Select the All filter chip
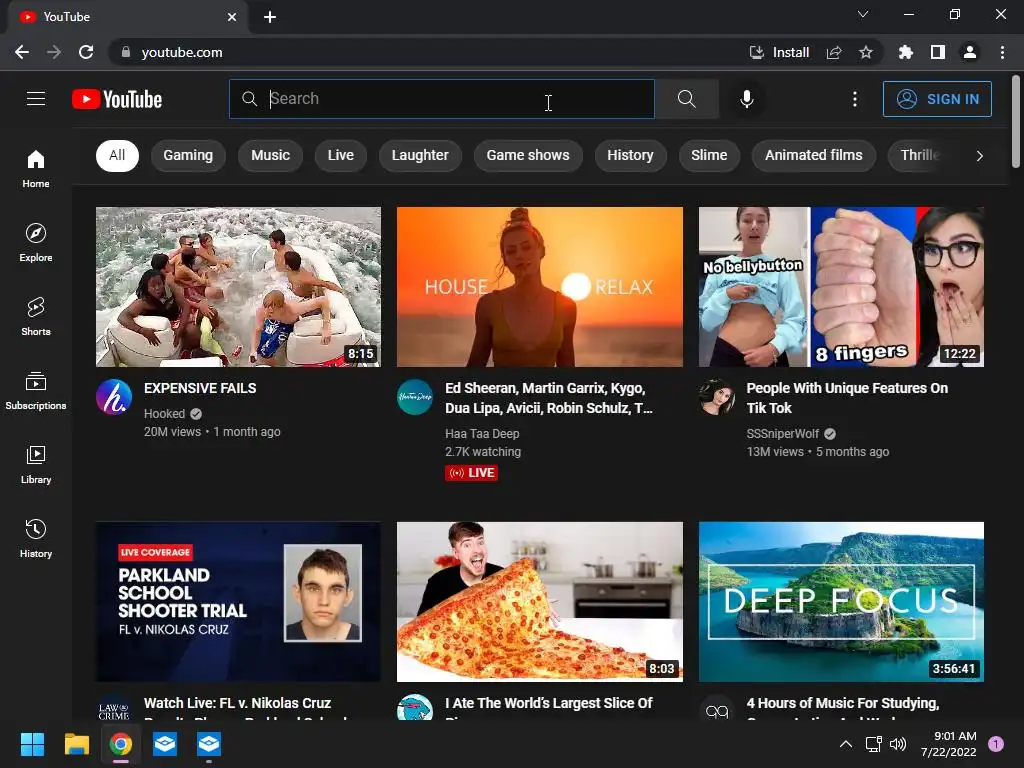This screenshot has width=1024, height=768. pos(117,155)
